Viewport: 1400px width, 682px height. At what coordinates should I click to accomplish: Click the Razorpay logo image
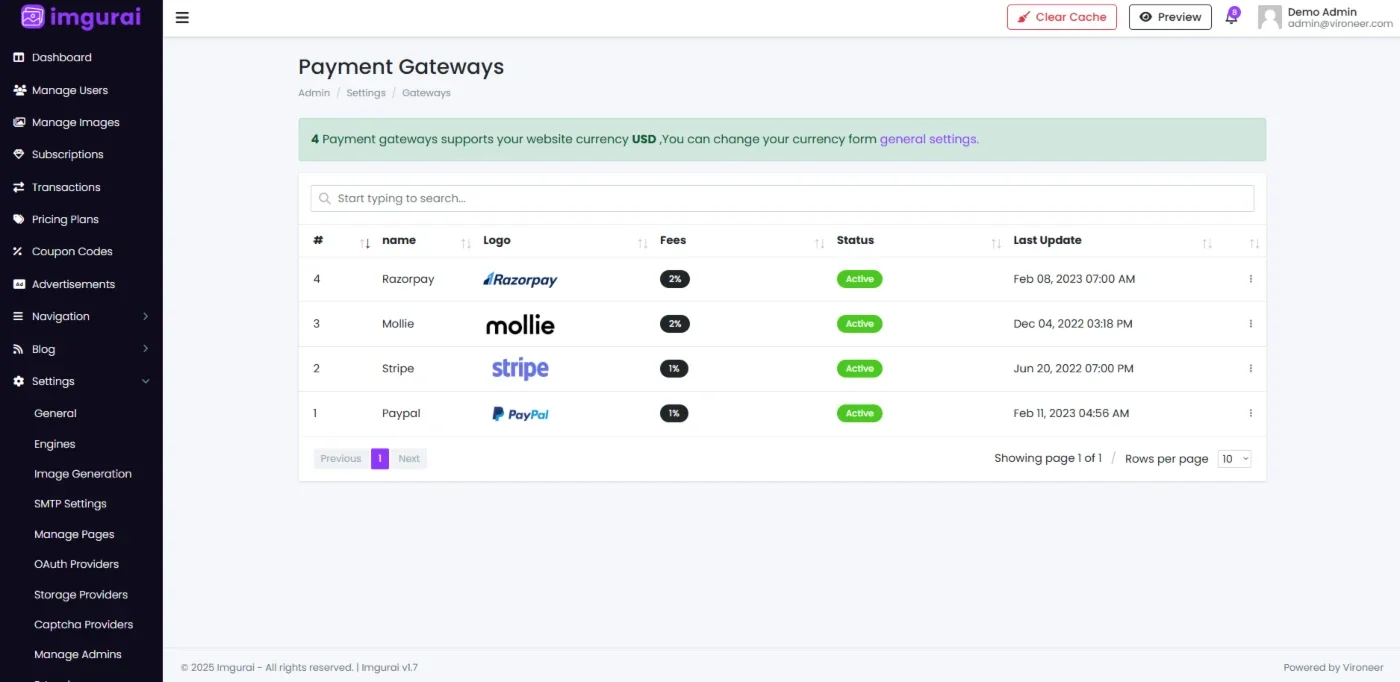click(x=520, y=280)
